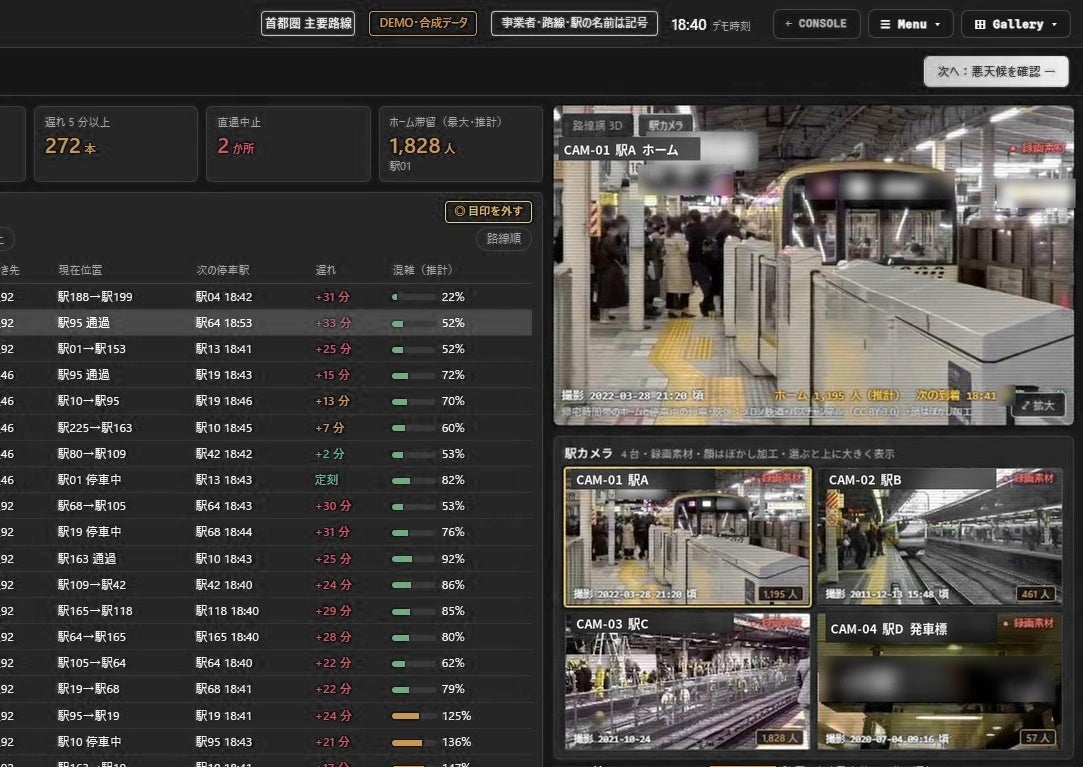Screen dimensions: 1083x767
Task: Select the CAM-04 駅D 発車標 camera thumbnail
Action: pyautogui.click(x=939, y=681)
